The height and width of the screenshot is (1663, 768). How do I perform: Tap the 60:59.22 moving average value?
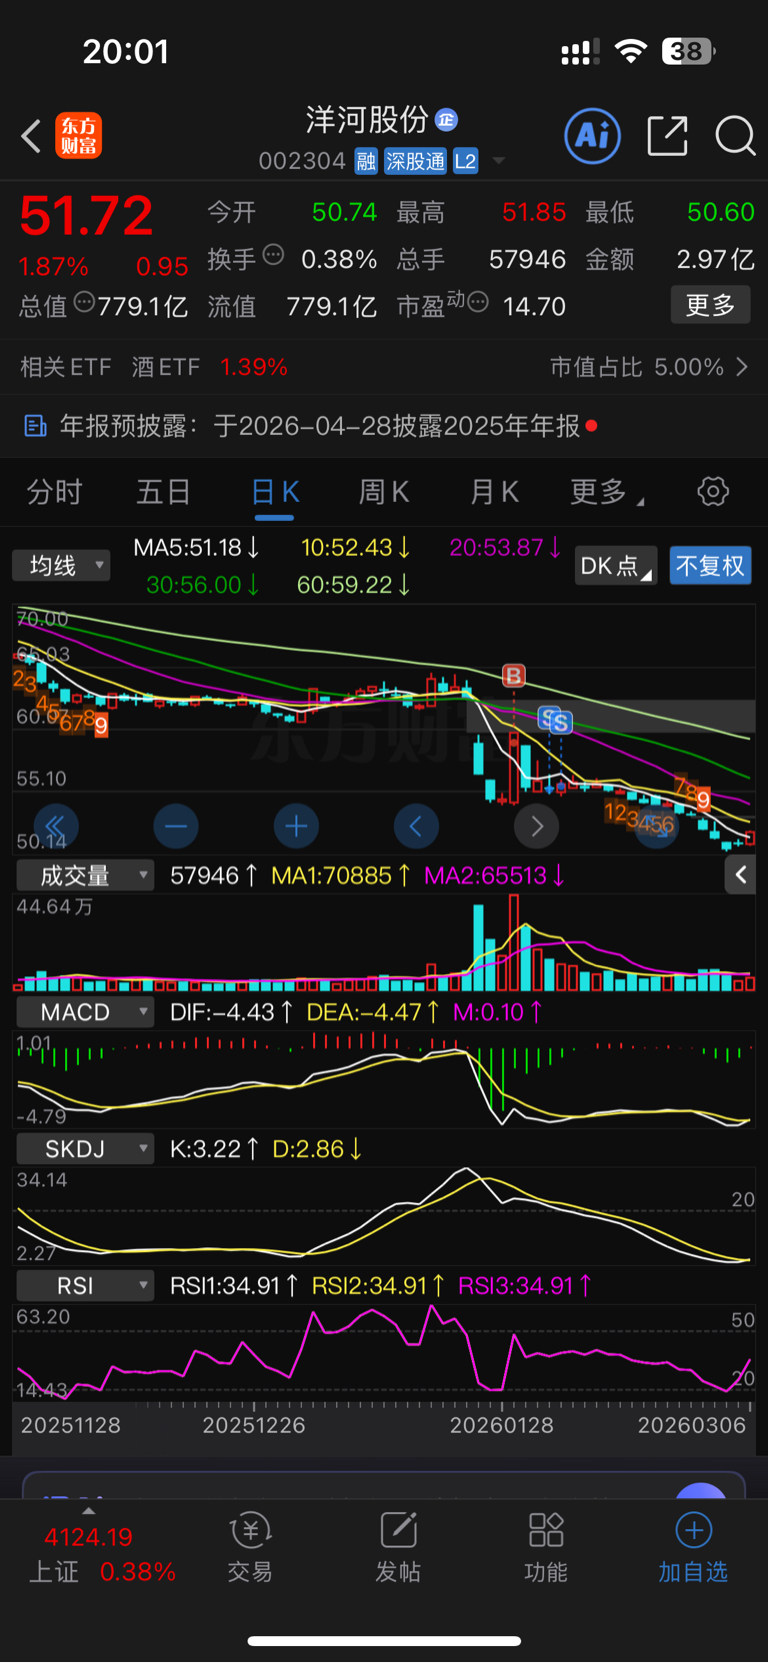point(354,585)
